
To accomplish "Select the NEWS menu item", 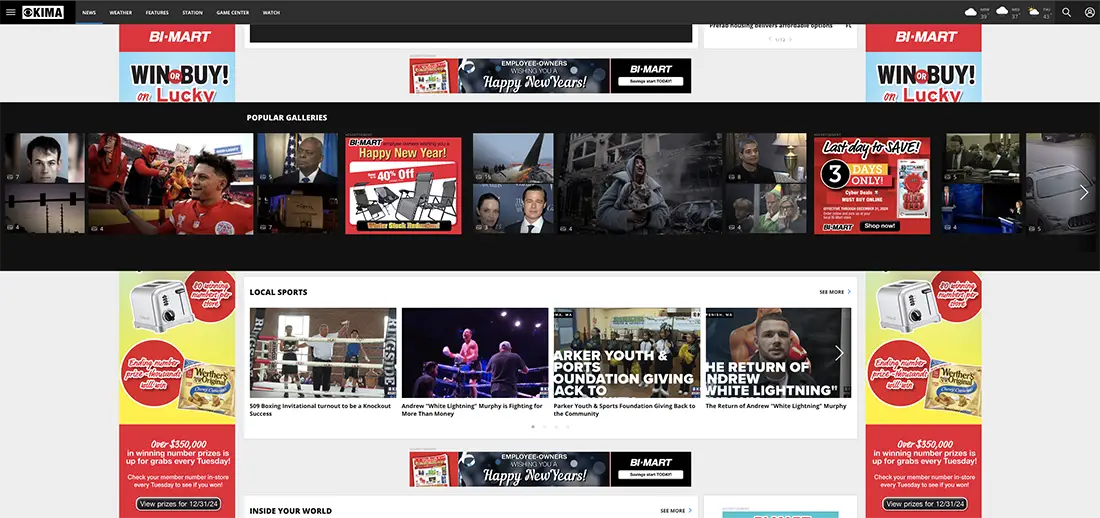I will 89,13.
